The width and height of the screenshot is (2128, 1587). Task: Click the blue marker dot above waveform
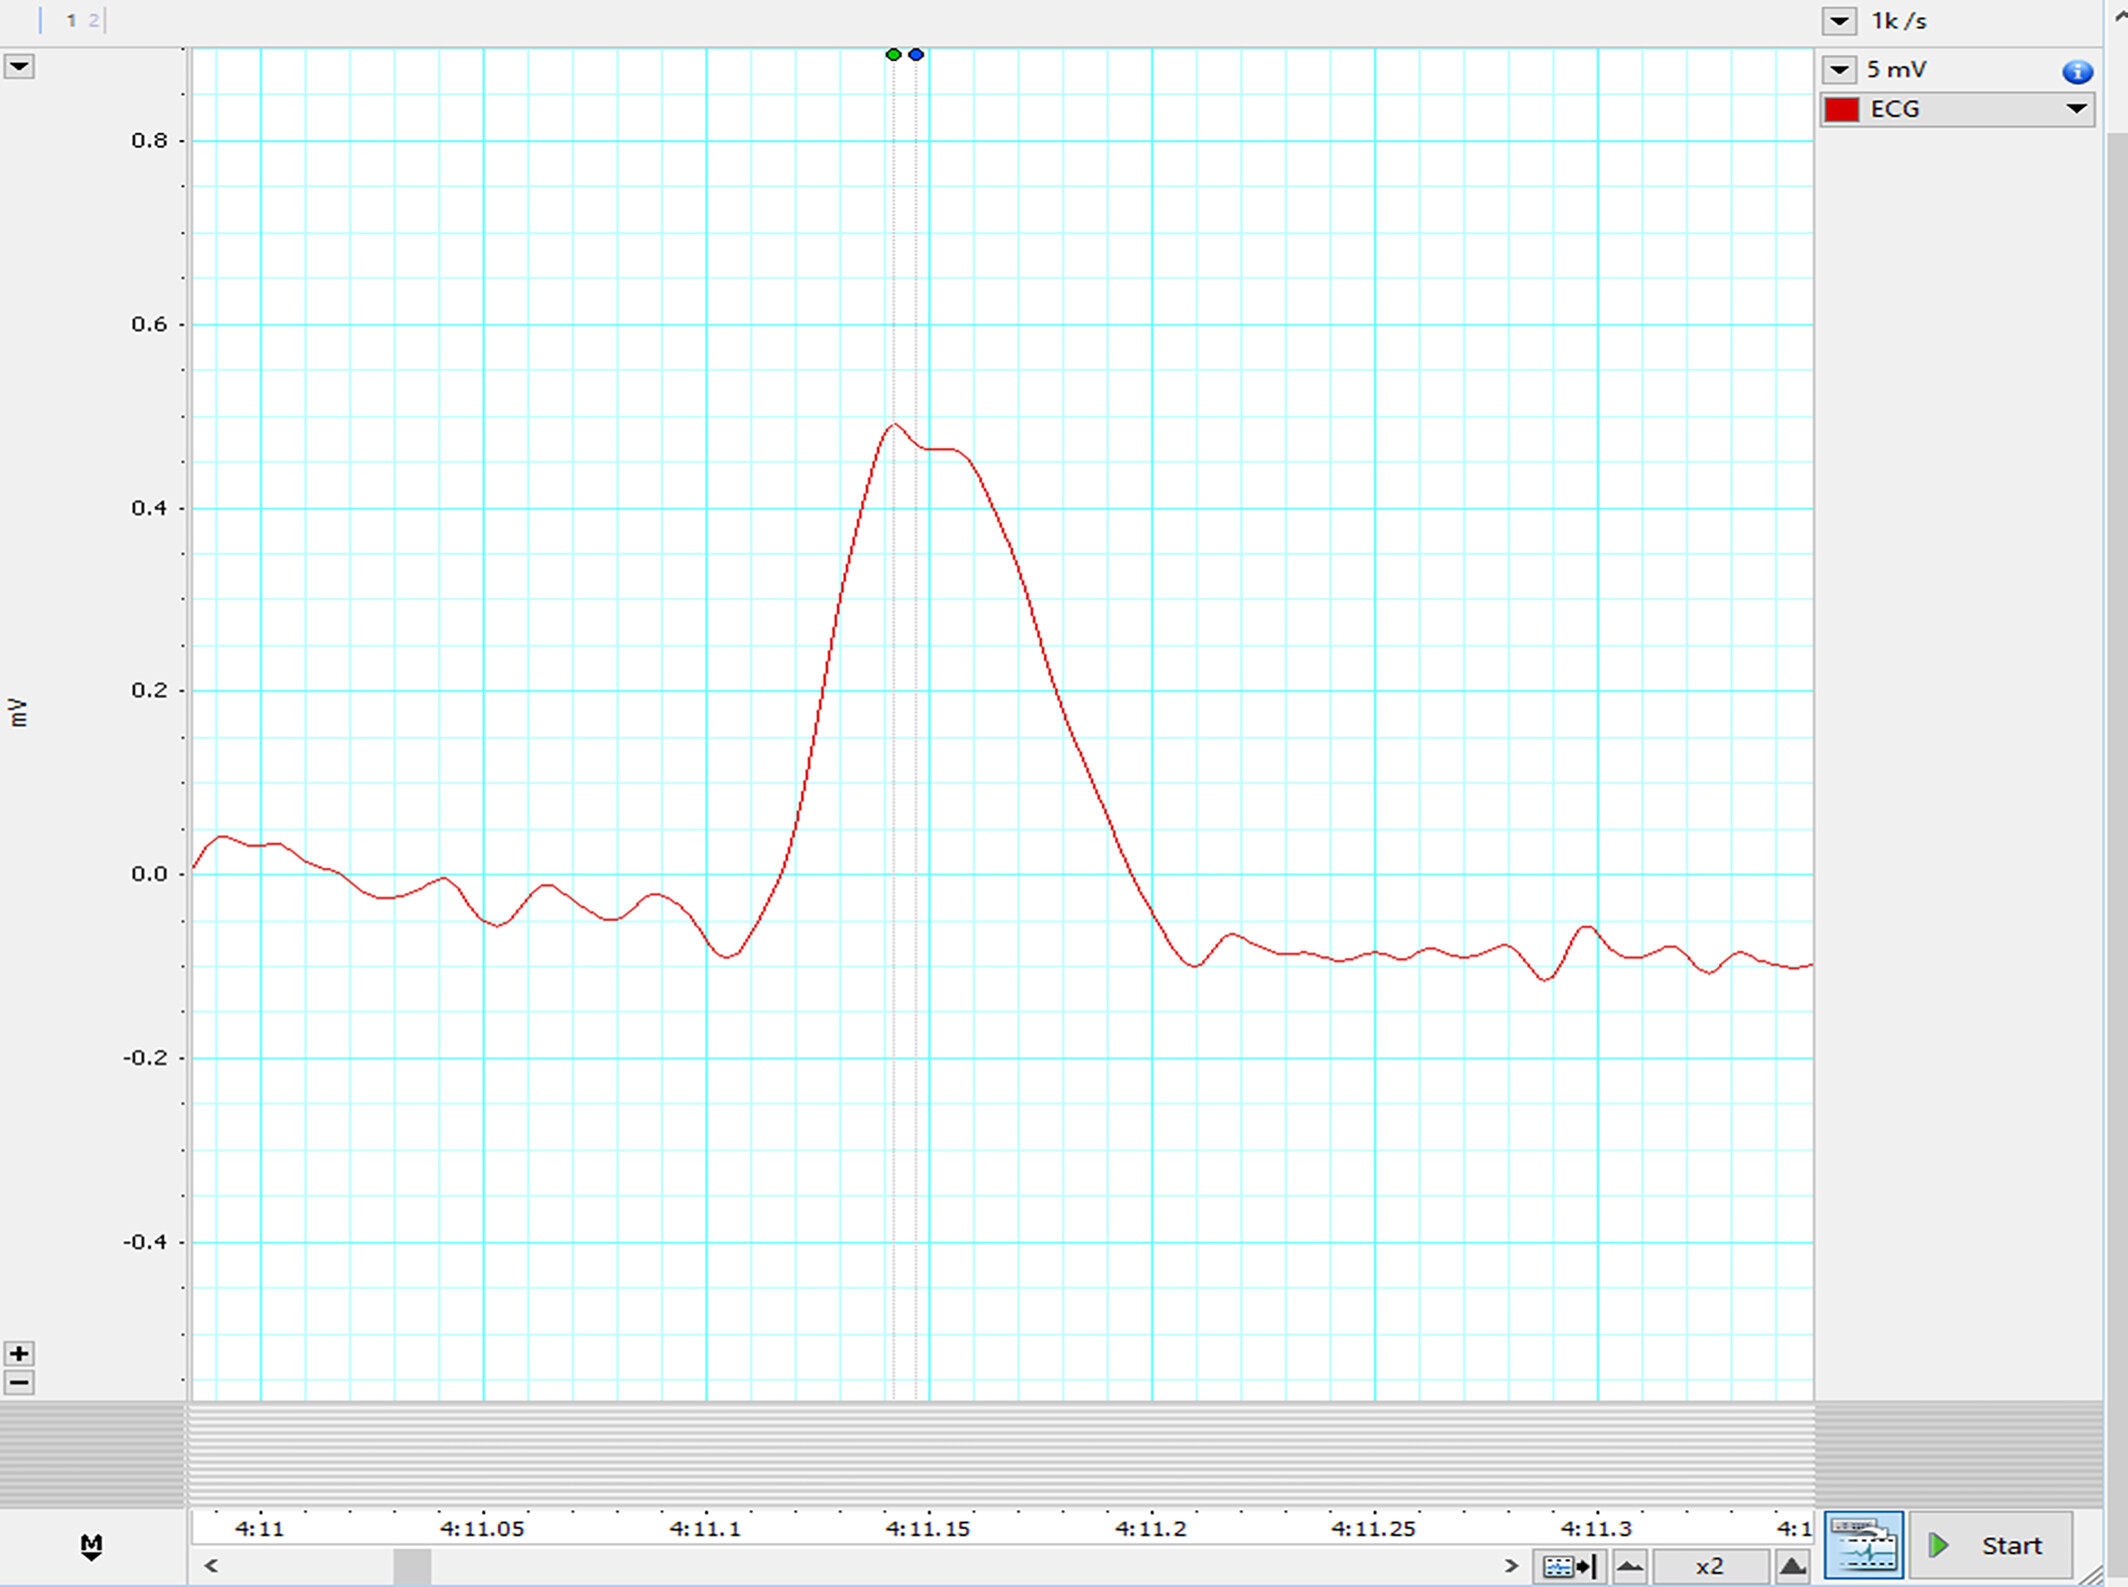916,55
